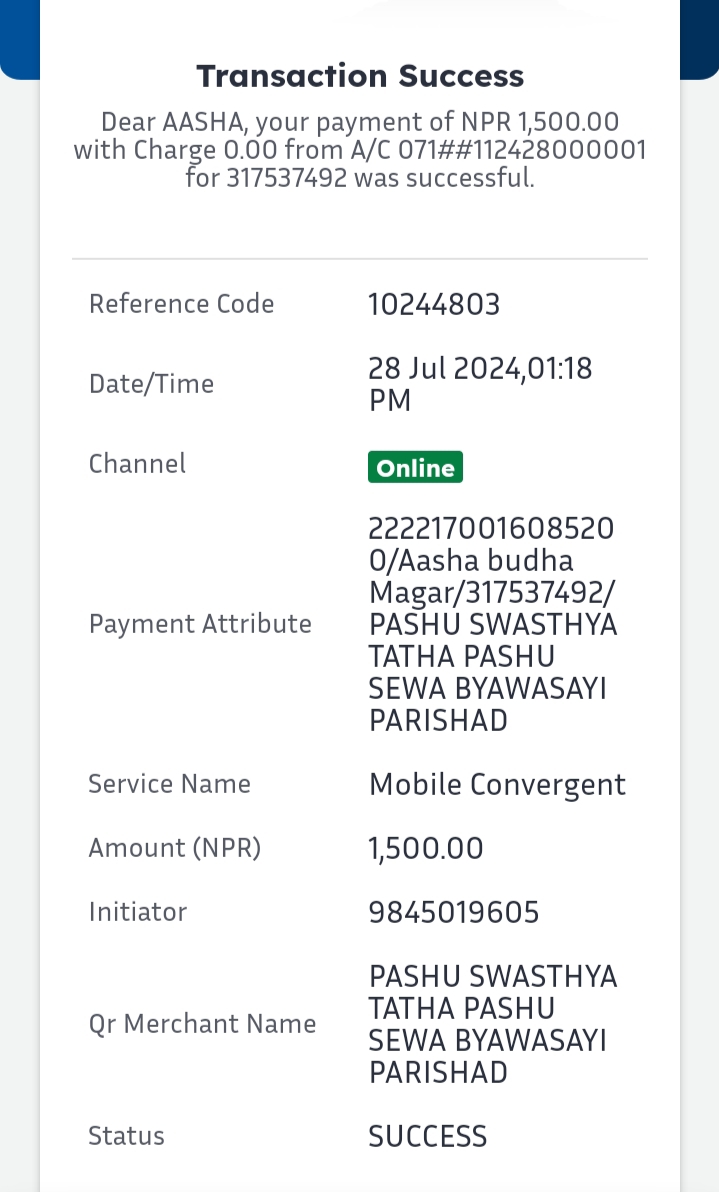
Task: Select the initiator number 9845019605
Action: [x=454, y=912]
